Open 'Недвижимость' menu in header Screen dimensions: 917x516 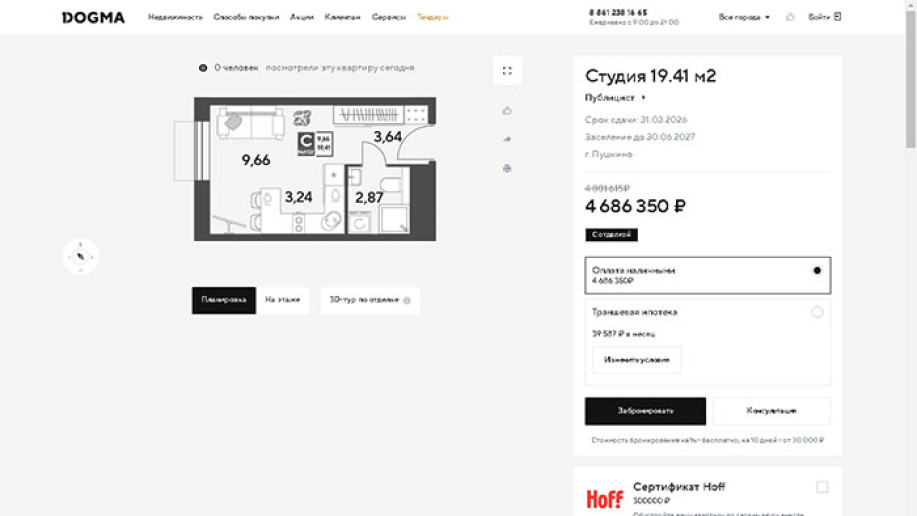[x=175, y=17]
